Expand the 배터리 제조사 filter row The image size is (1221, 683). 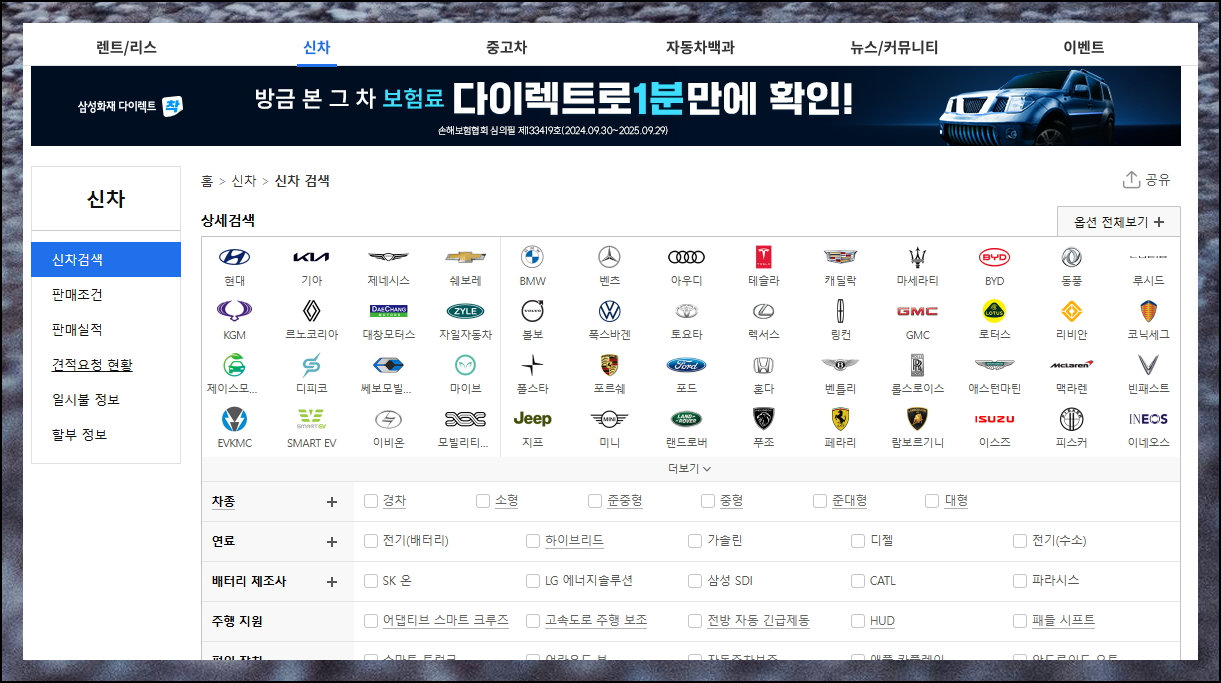332,581
